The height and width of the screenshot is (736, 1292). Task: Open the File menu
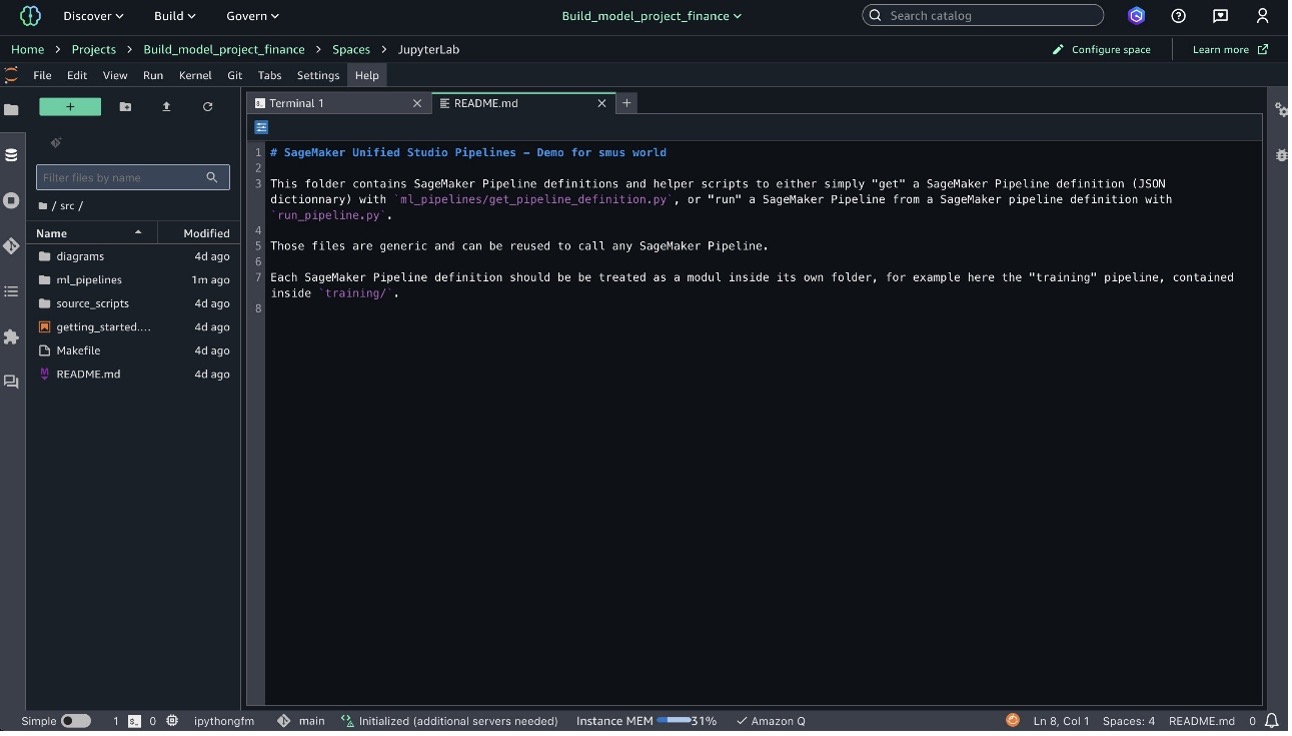pyautogui.click(x=42, y=75)
